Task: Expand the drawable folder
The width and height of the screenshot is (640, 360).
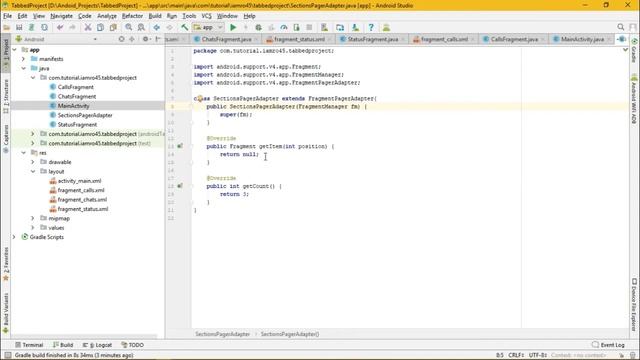Action: coord(33,162)
